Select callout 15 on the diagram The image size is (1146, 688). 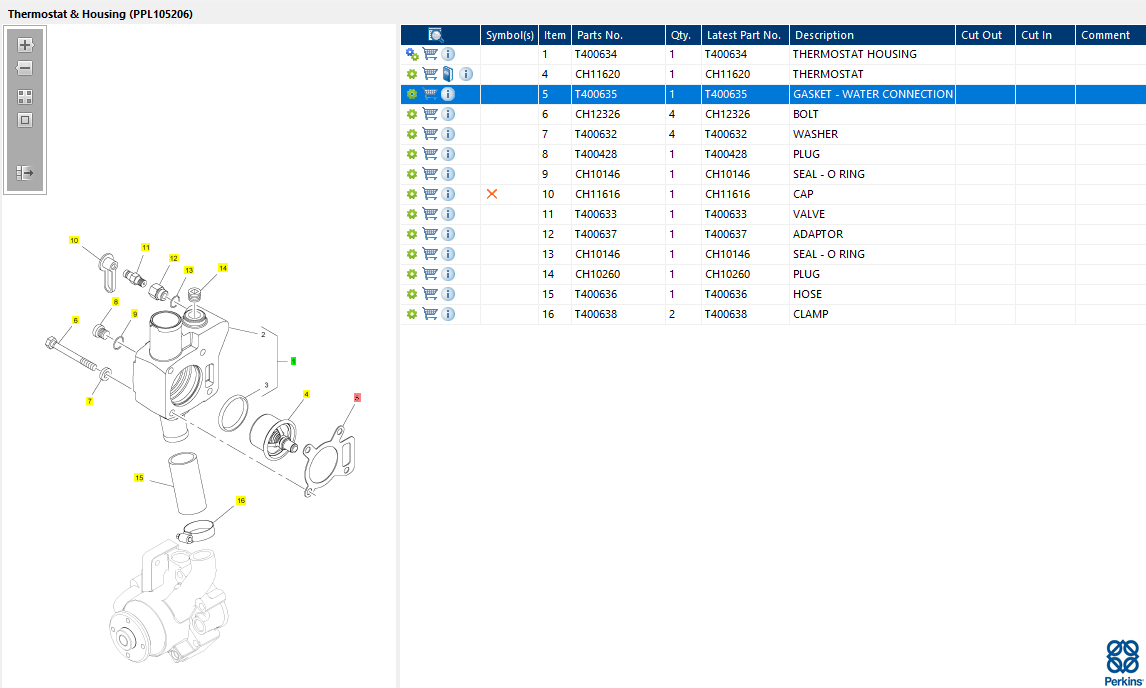[x=139, y=477]
